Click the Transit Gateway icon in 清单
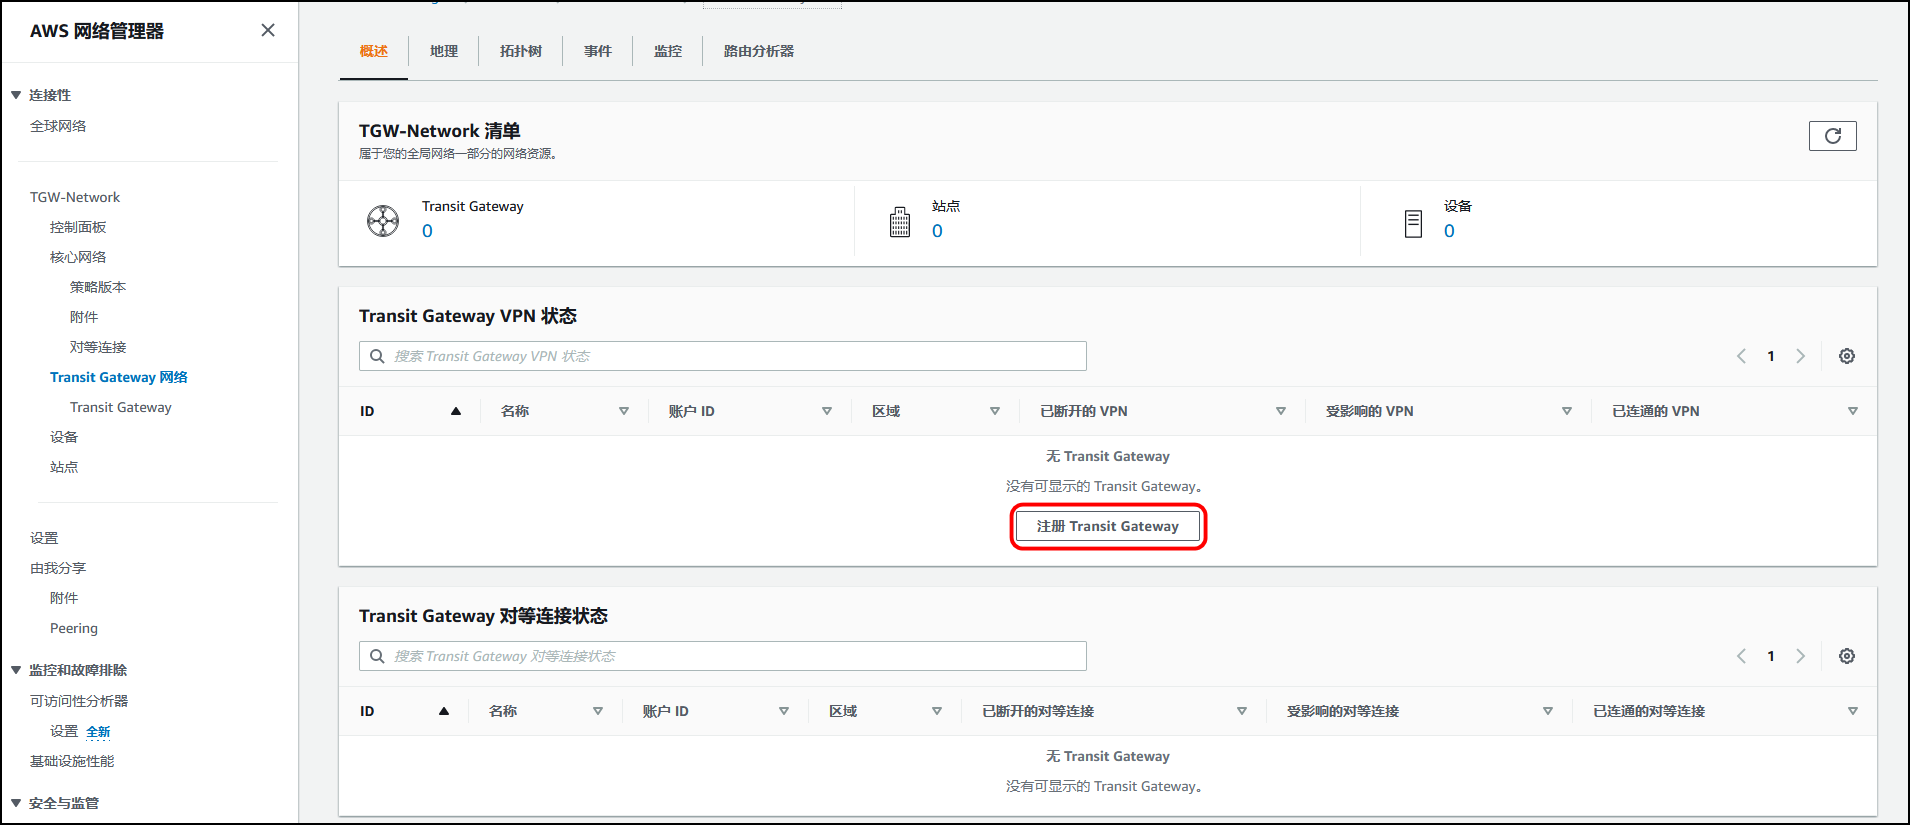This screenshot has width=1910, height=825. click(383, 220)
